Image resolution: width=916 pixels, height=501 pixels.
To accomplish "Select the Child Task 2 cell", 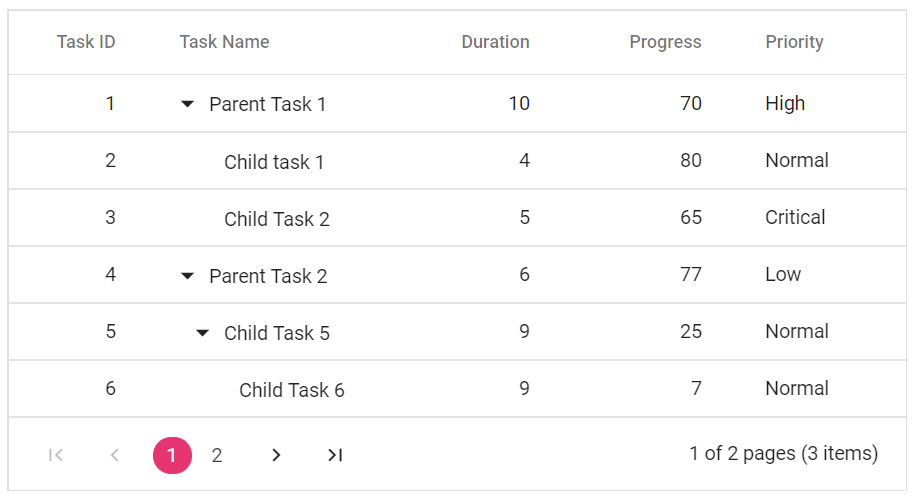I will coord(277,219).
